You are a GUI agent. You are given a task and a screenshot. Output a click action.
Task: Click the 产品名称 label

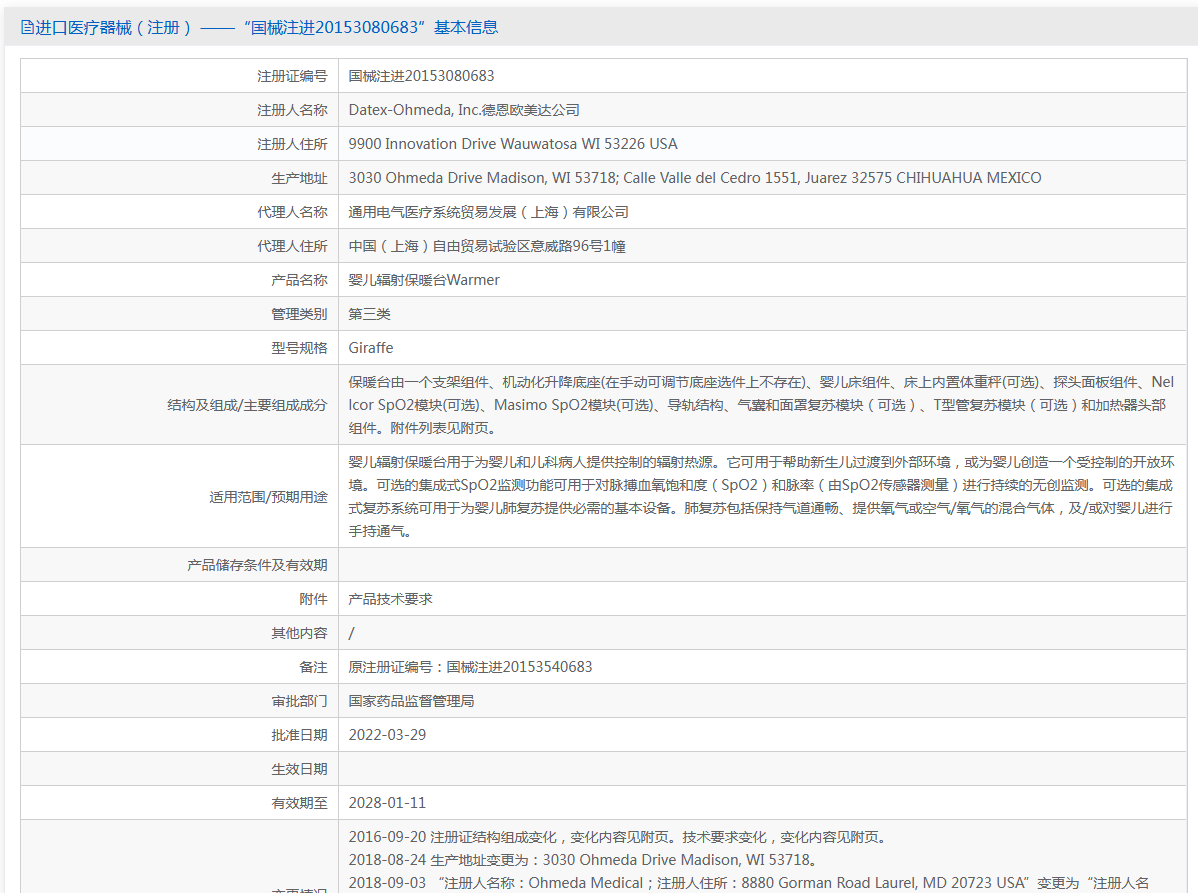point(299,280)
